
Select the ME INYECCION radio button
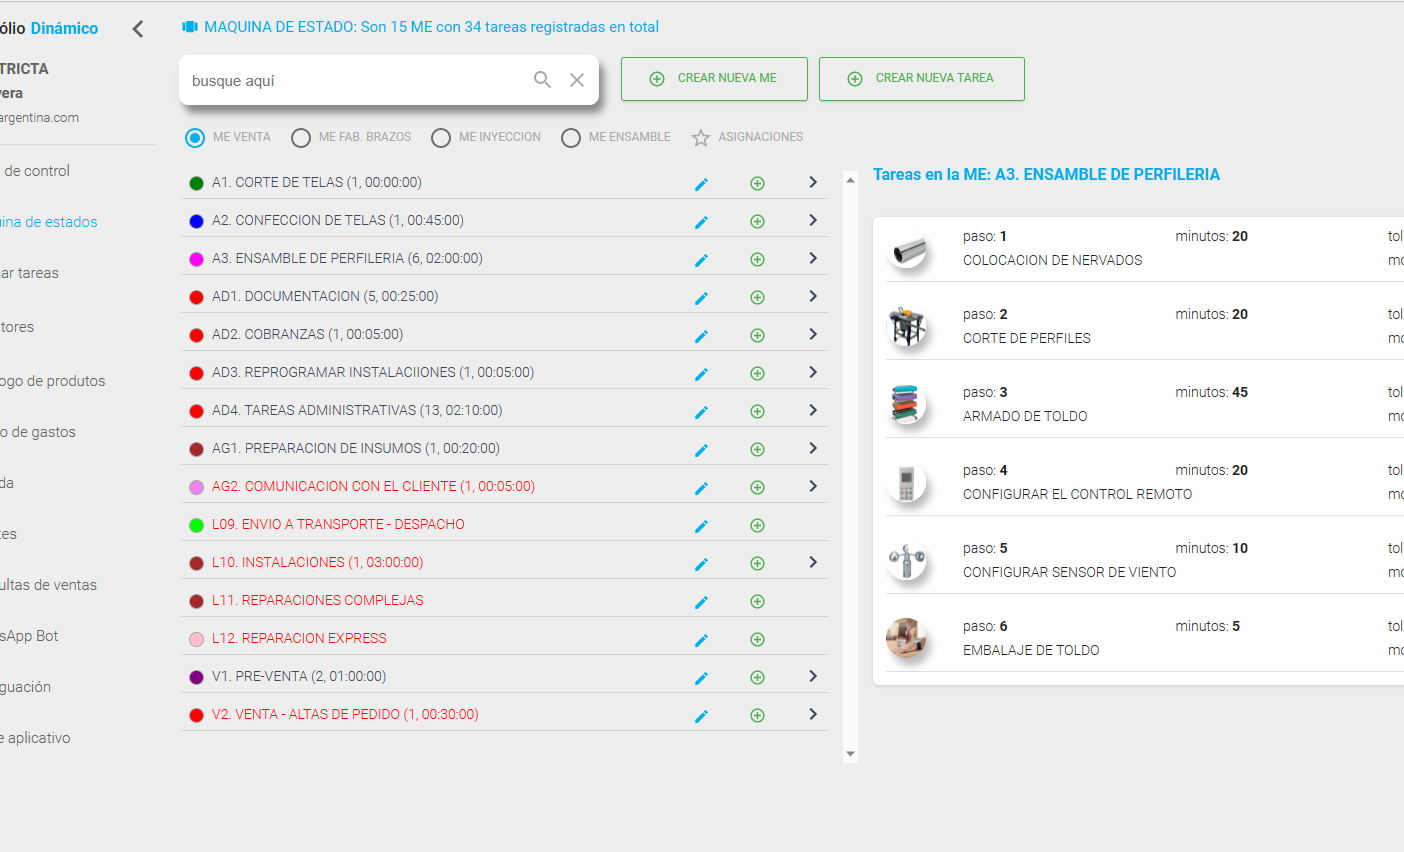click(x=441, y=137)
